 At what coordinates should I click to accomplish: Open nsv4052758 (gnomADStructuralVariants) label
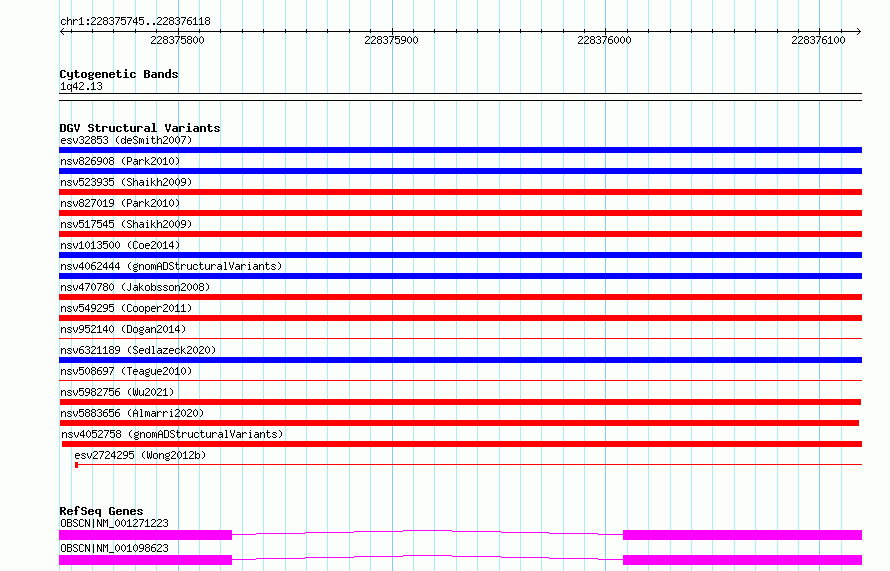(x=172, y=434)
